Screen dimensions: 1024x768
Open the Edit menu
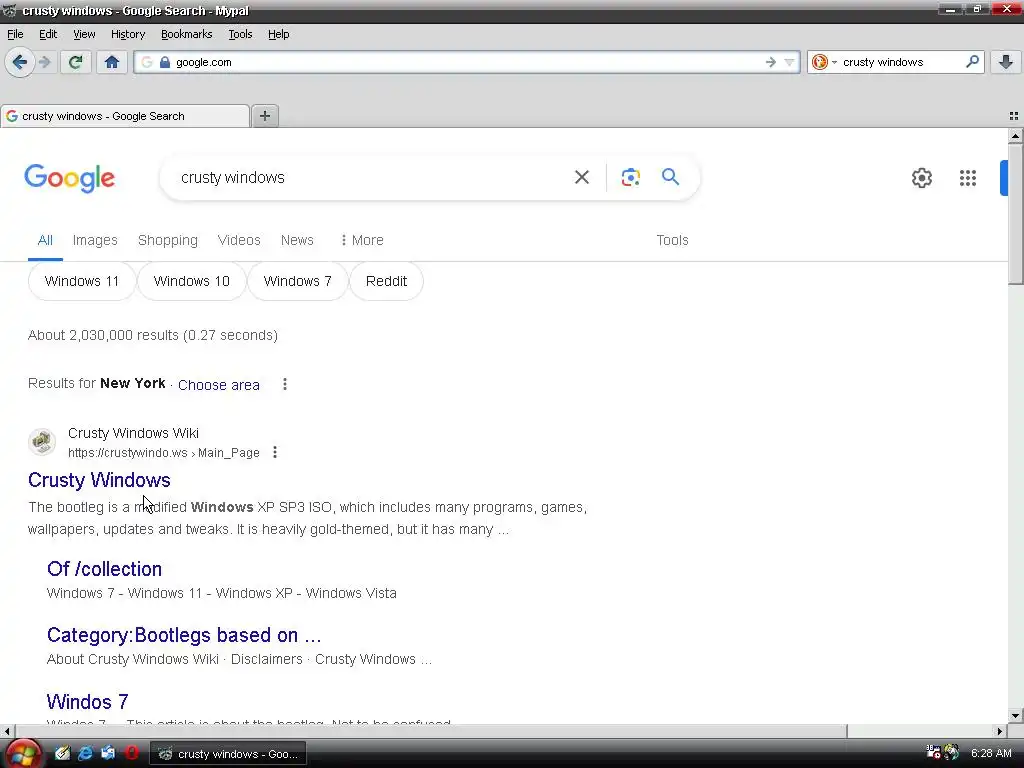coord(48,34)
